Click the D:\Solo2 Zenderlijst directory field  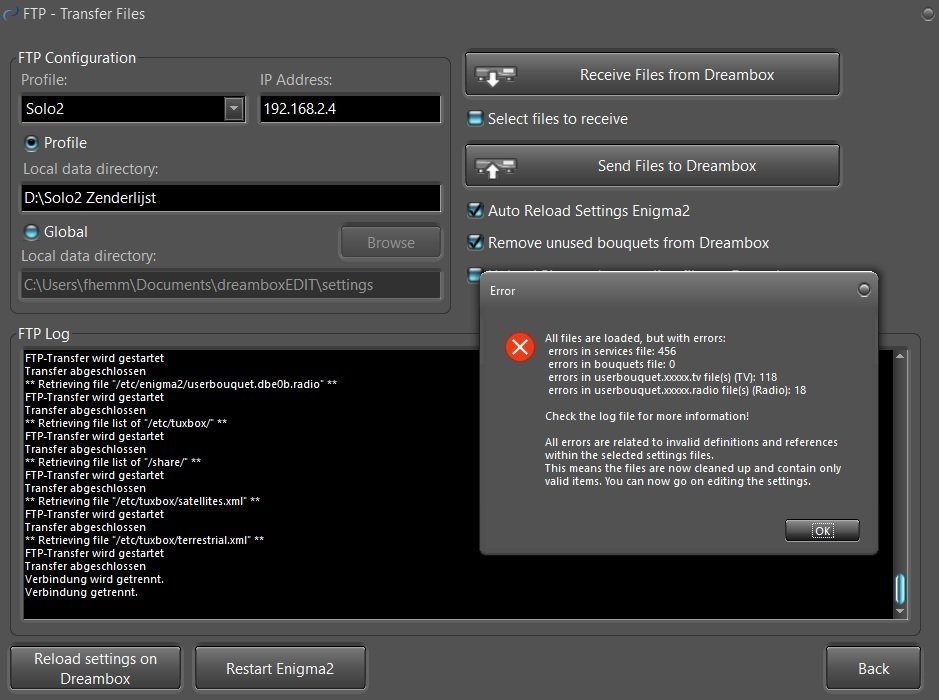coord(231,198)
